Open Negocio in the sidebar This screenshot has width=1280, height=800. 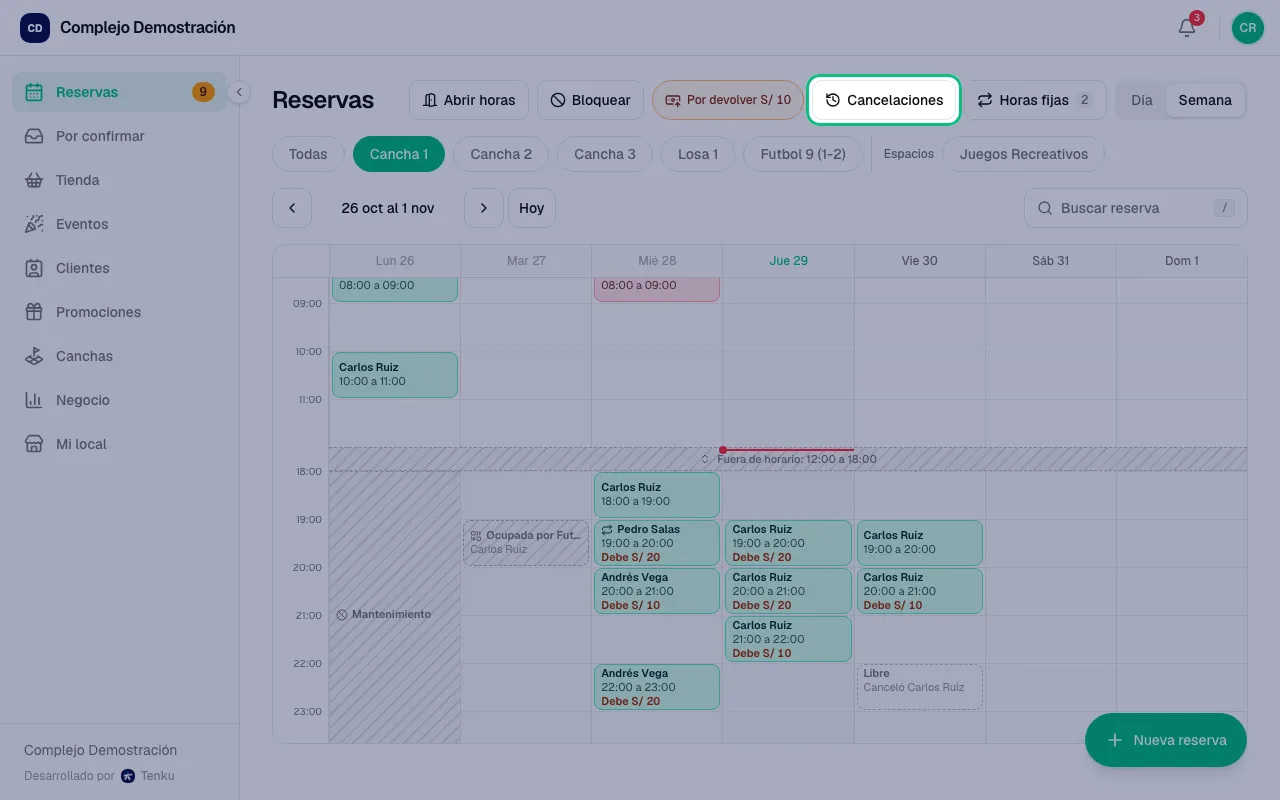(x=119, y=400)
